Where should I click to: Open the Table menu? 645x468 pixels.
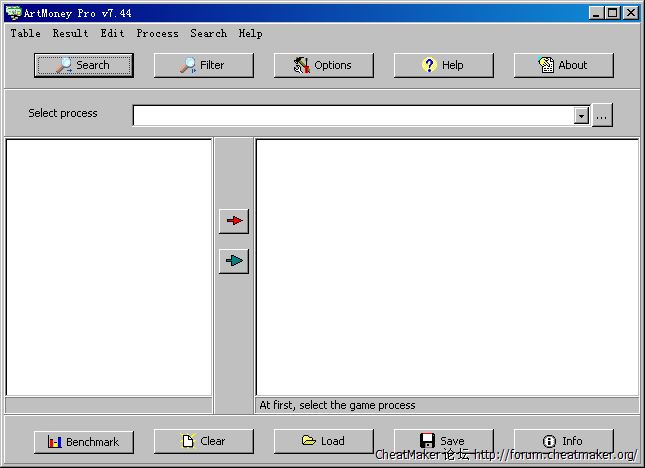[25, 33]
